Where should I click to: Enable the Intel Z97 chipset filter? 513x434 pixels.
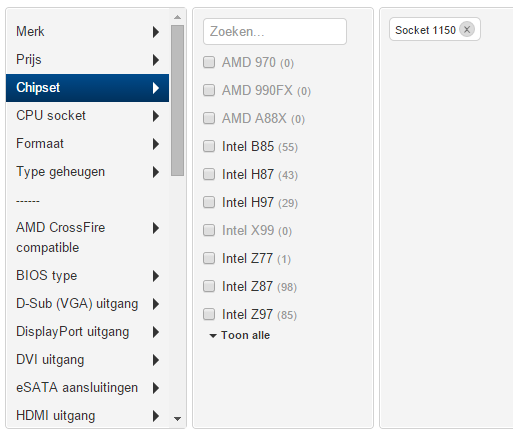tap(209, 314)
